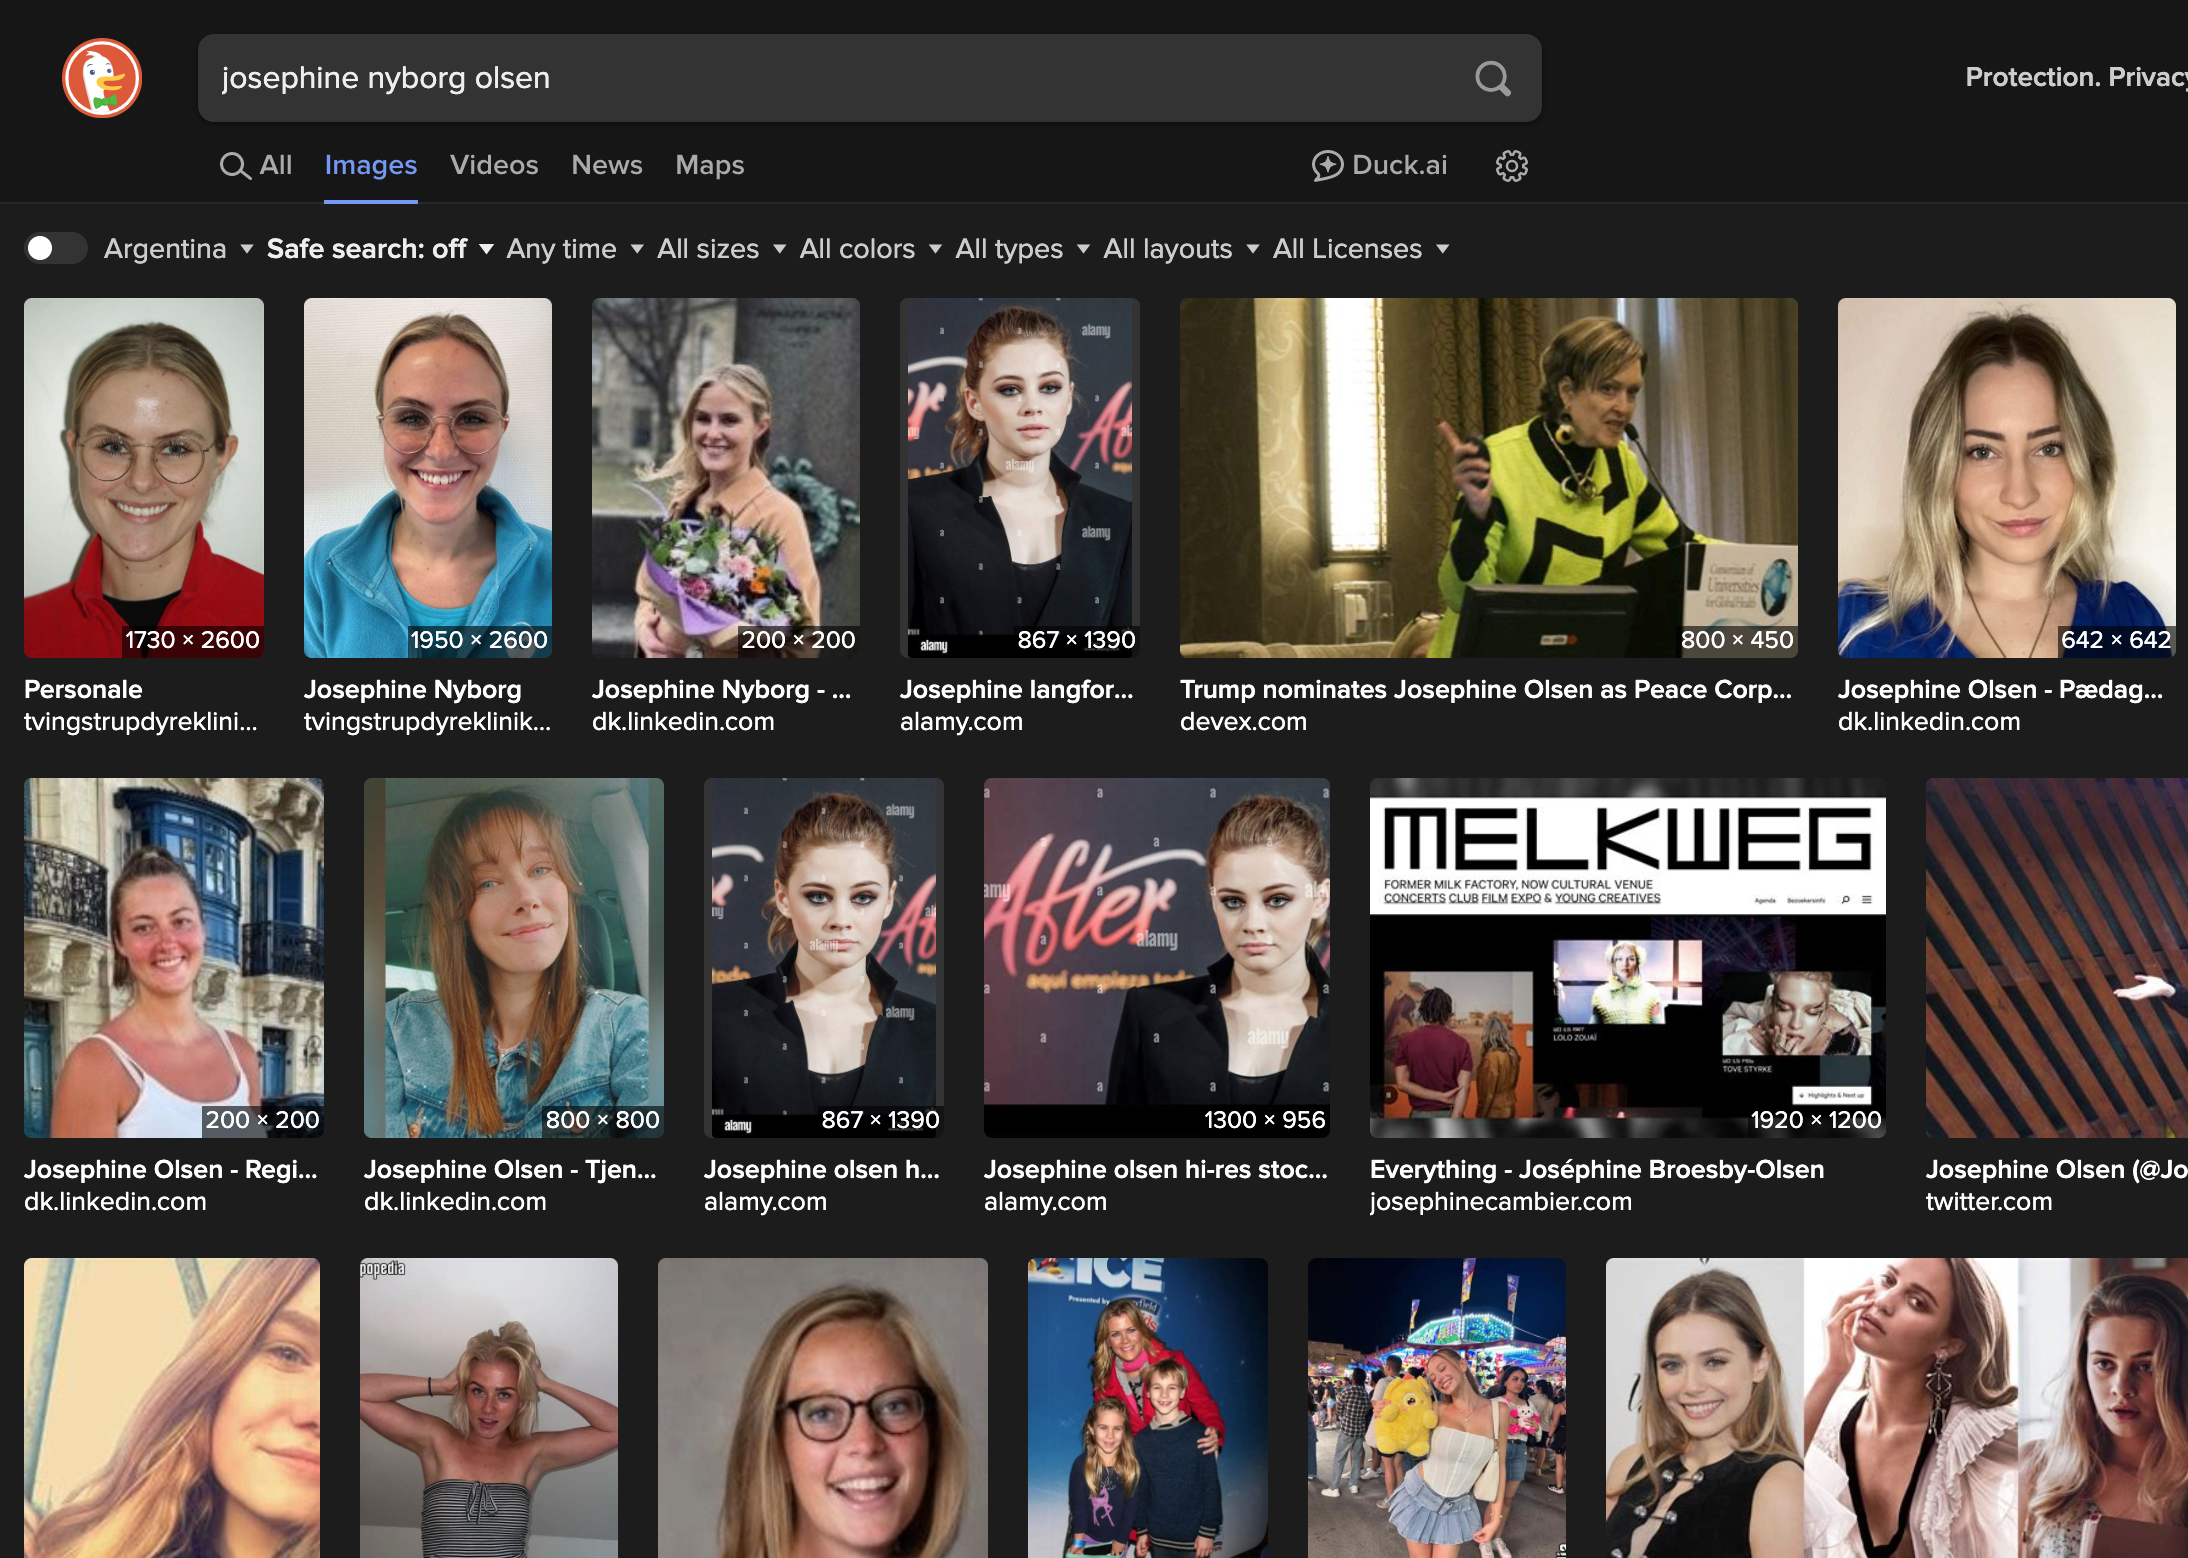Open the 800 × 800 denim jacket thumbnail

coord(514,958)
